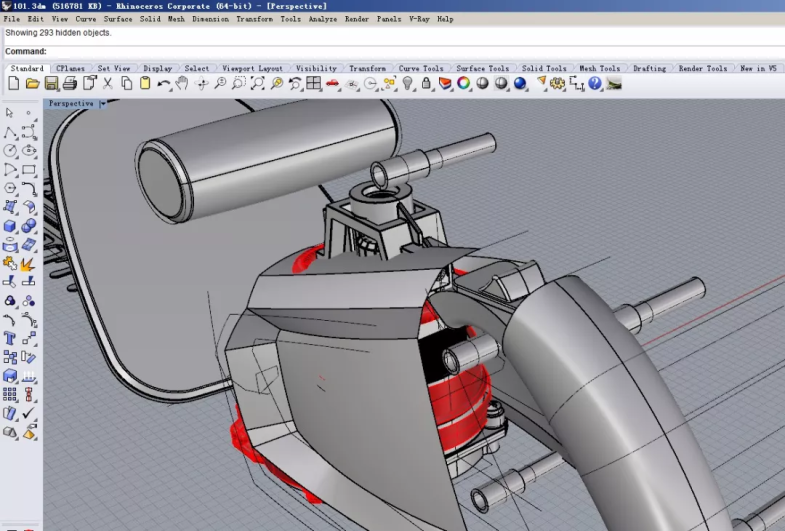Screen dimensions: 785x531
Task: Open the Perspective viewport dropdown arrow
Action: pyautogui.click(x=102, y=104)
